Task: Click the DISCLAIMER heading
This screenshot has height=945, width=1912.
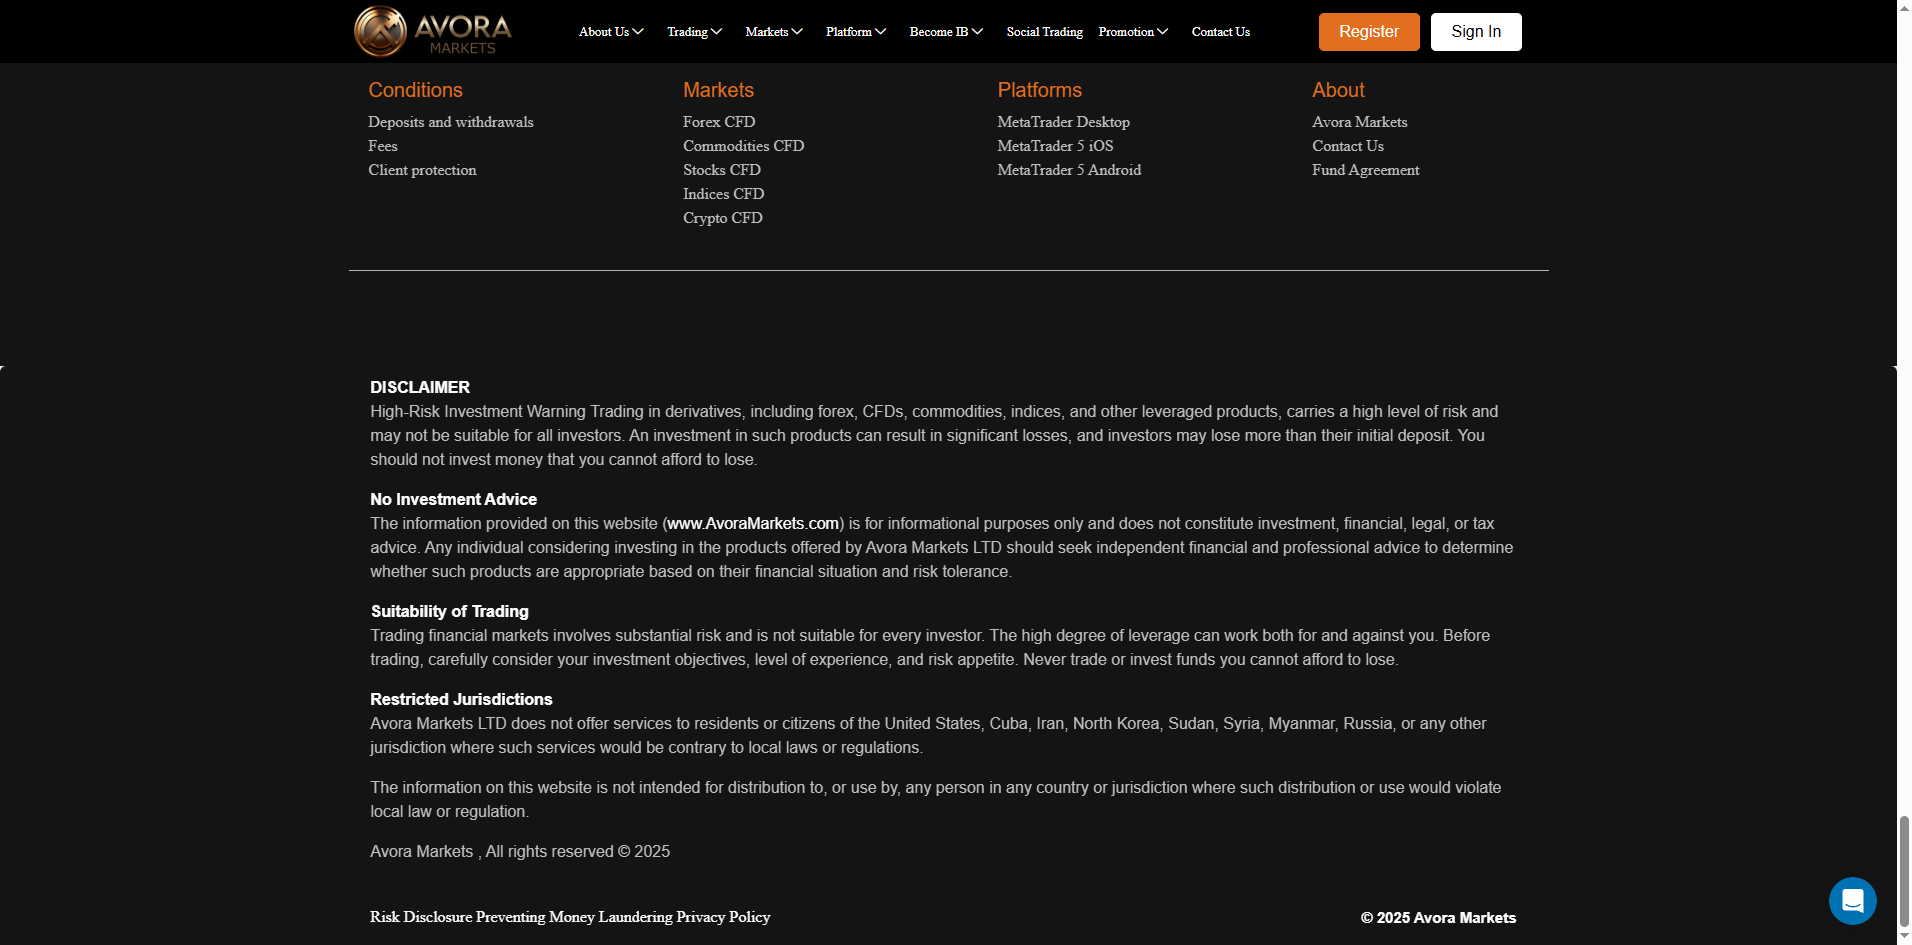Action: pos(420,387)
